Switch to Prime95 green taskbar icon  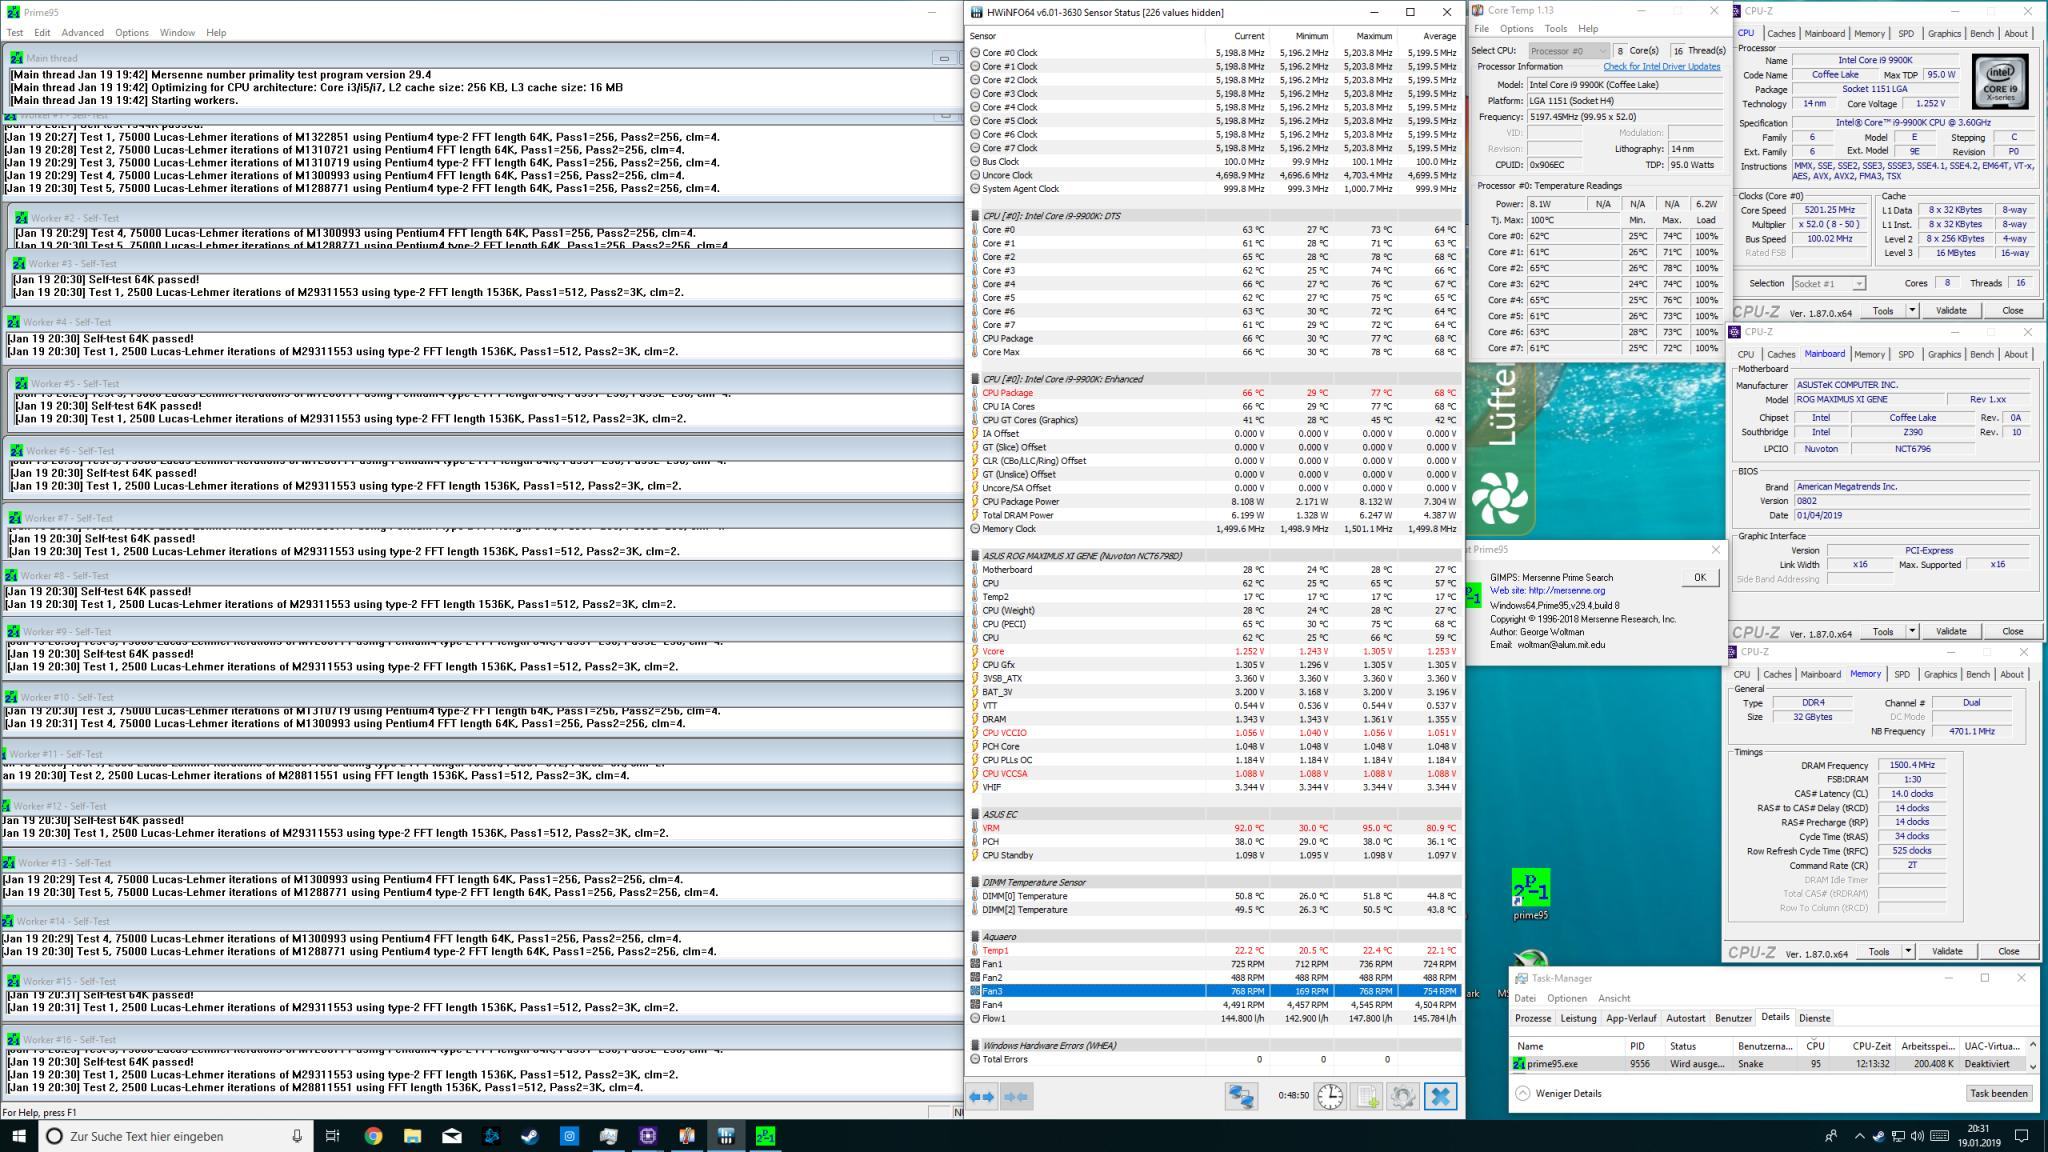[x=765, y=1136]
